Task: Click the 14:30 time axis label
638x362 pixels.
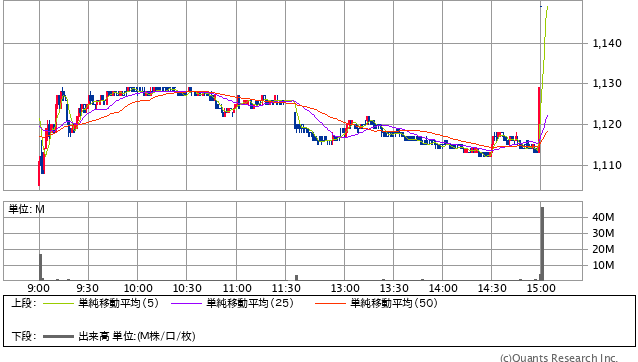Action: (492, 288)
